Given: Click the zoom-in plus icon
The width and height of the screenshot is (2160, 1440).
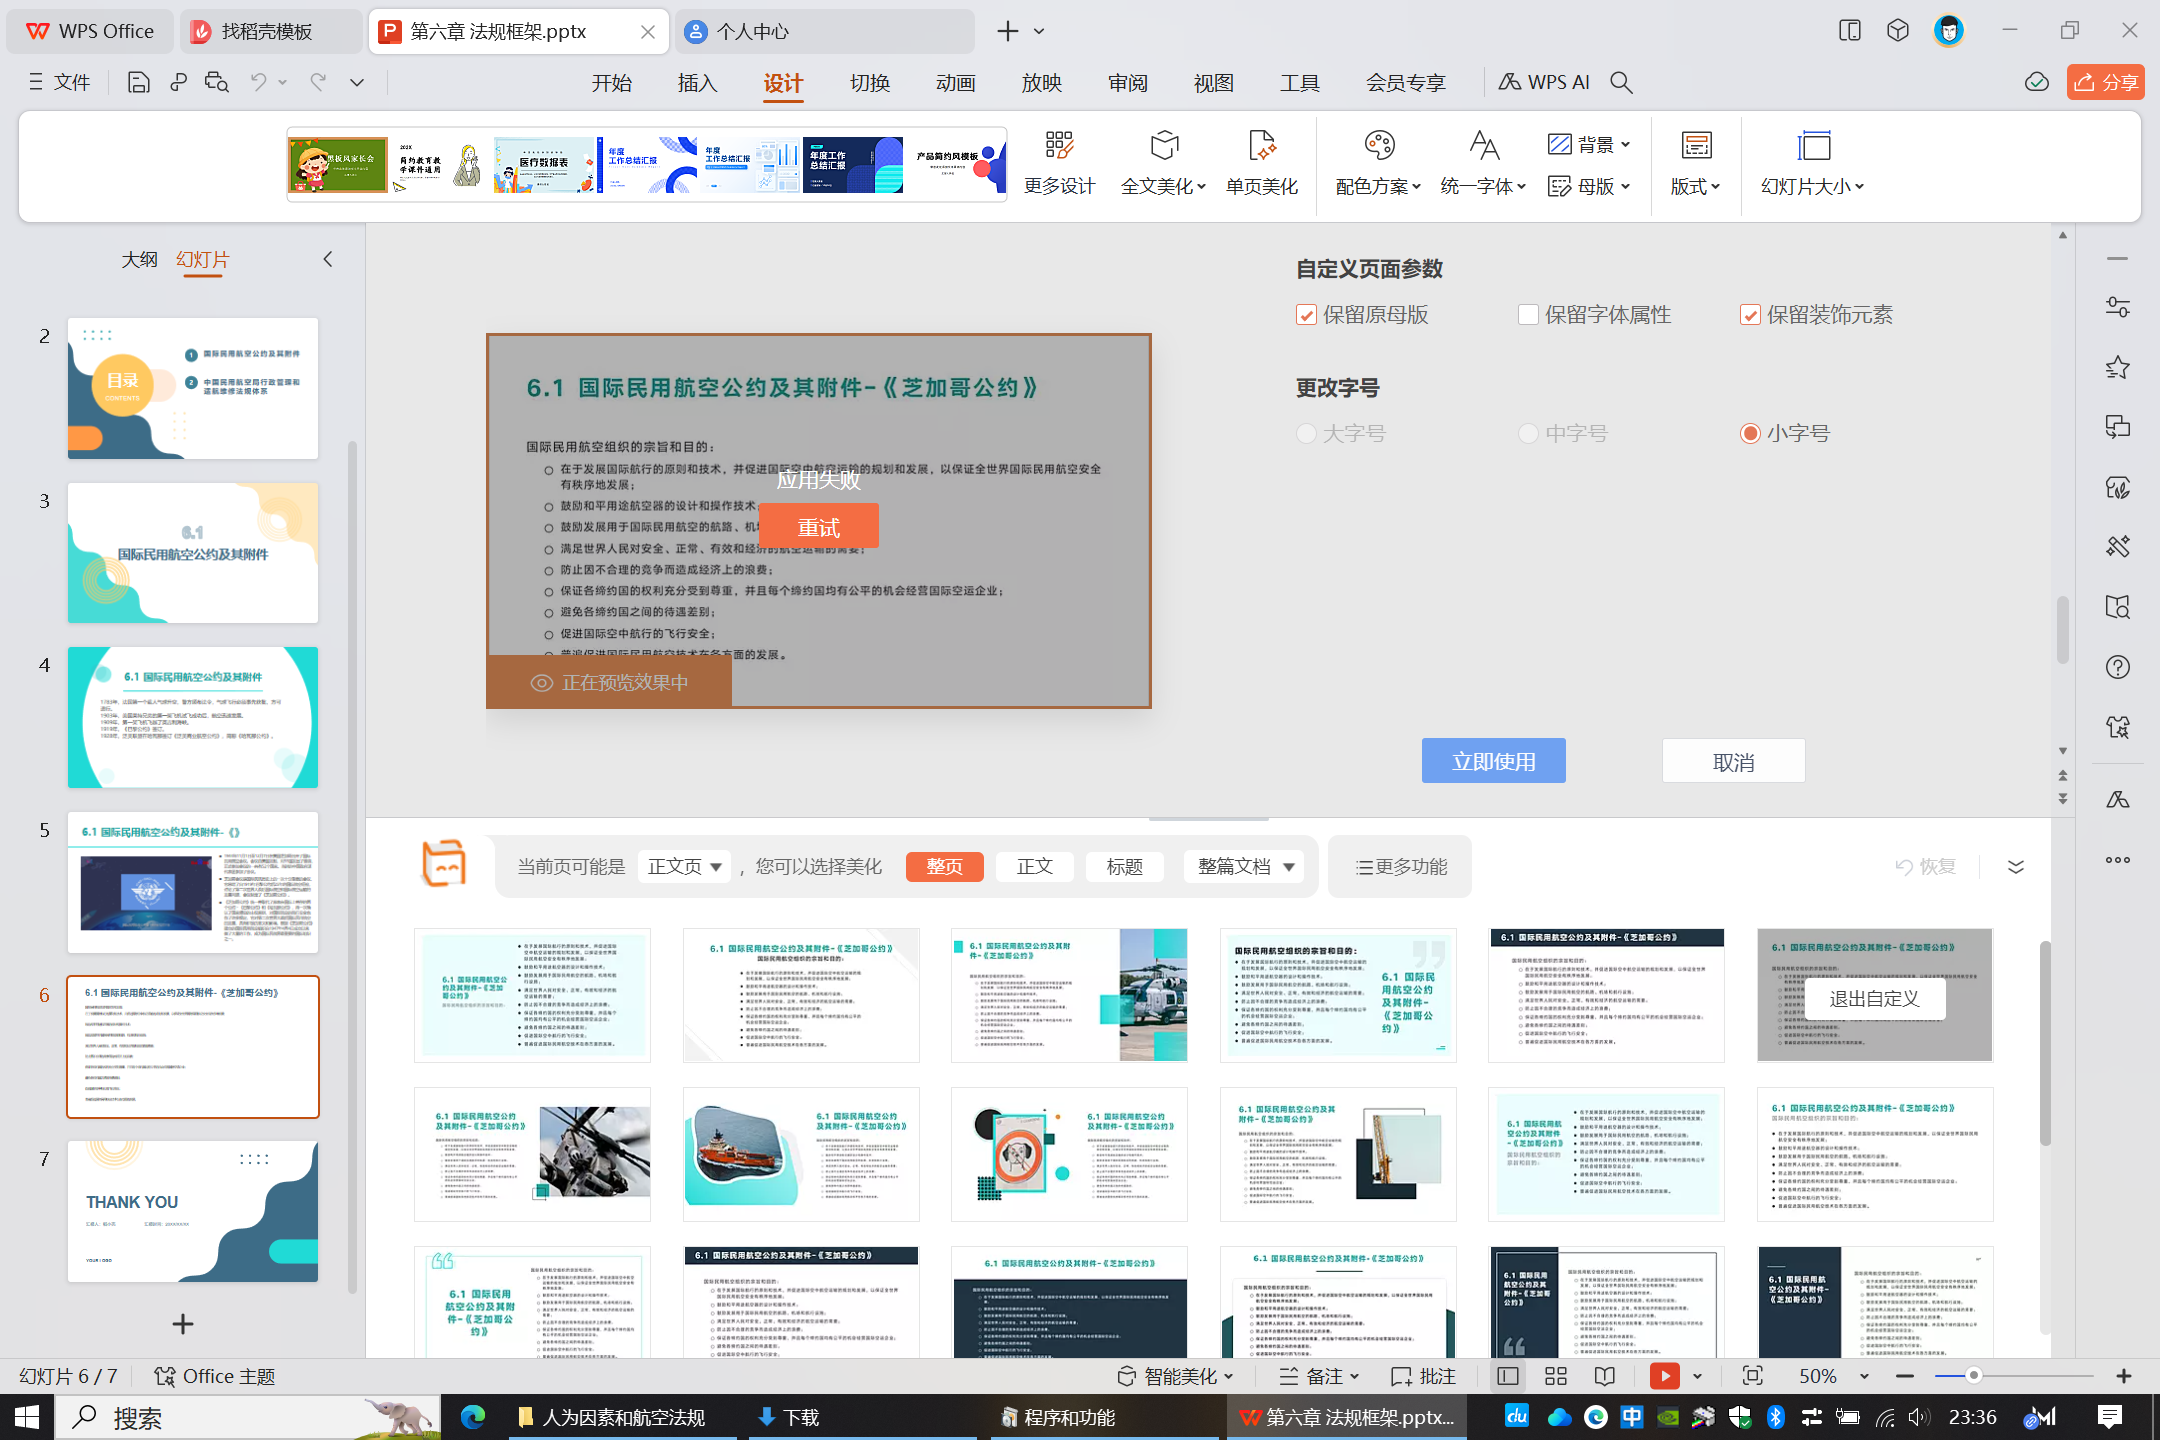Looking at the screenshot, I should pos(2124,1377).
